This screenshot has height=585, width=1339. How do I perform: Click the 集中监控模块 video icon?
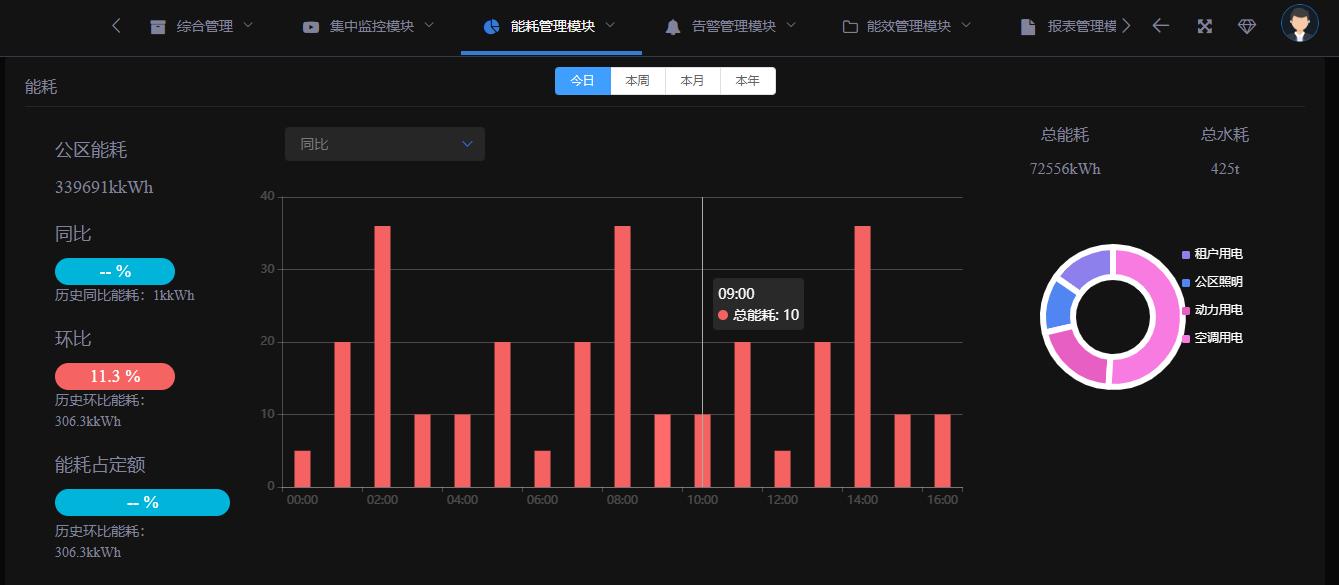tap(311, 27)
